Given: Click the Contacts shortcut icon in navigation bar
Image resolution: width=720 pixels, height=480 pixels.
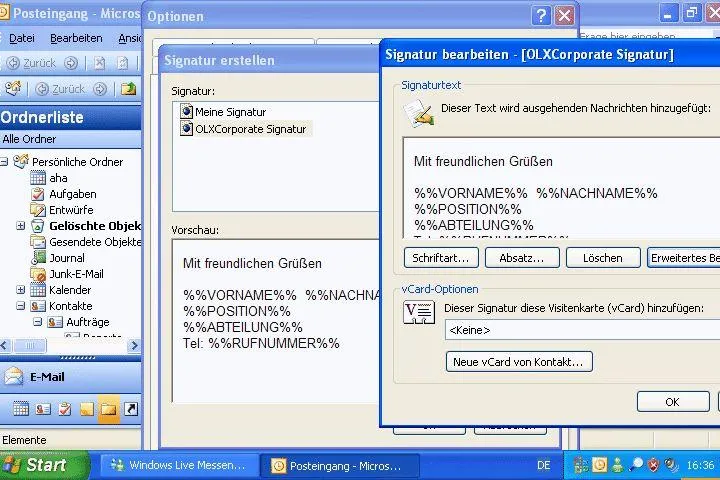Looking at the screenshot, I should click(x=43, y=409).
